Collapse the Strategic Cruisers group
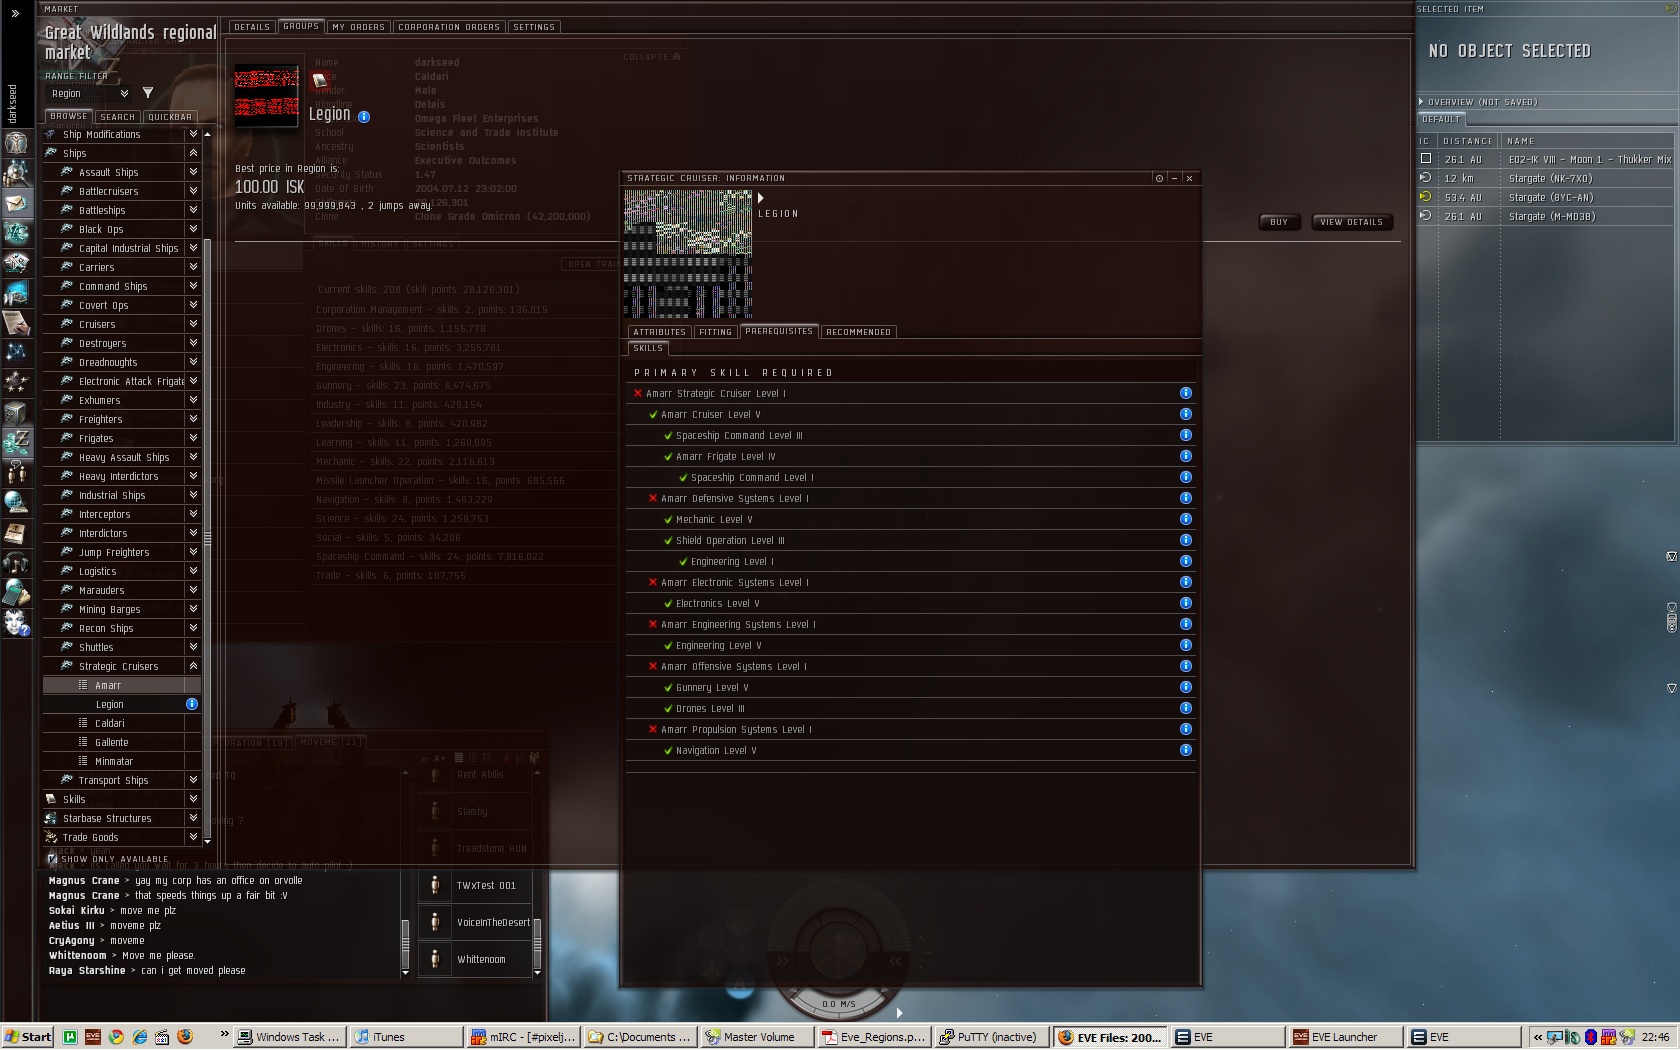Image resolution: width=1680 pixels, height=1050 pixels. click(x=193, y=666)
